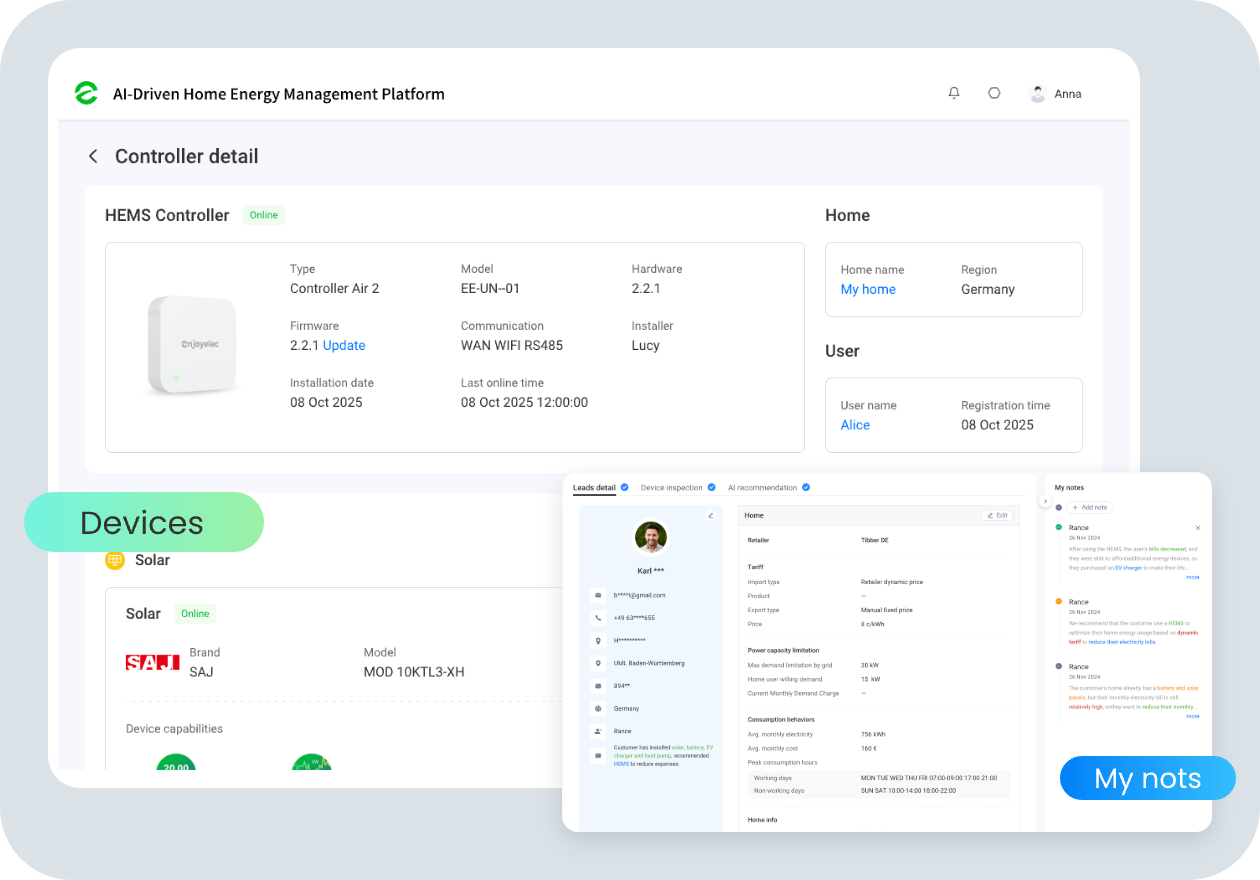Image resolution: width=1260 pixels, height=880 pixels.
Task: Click the solar panel icon beside Solar
Action: coord(113,560)
